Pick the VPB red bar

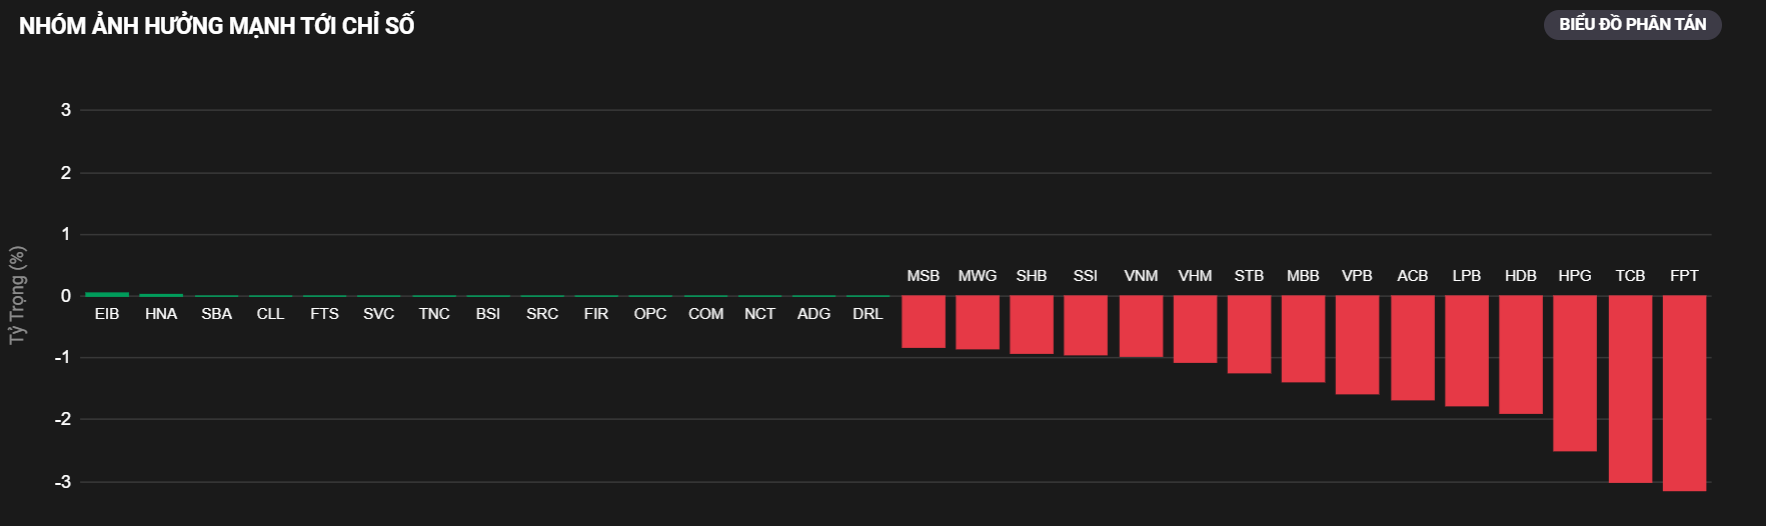[x=1357, y=345]
